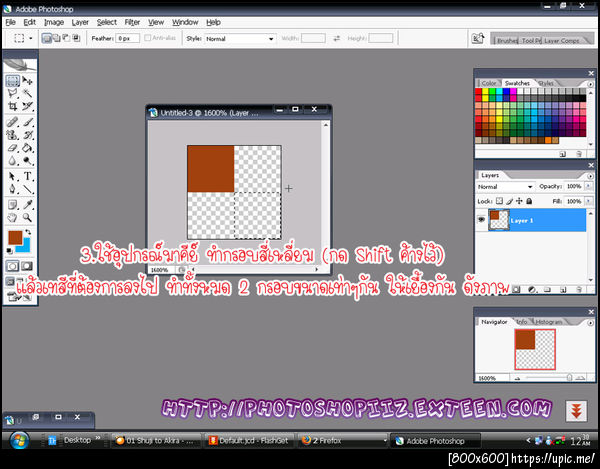
Task: Open the Filter menu
Action: [132, 22]
